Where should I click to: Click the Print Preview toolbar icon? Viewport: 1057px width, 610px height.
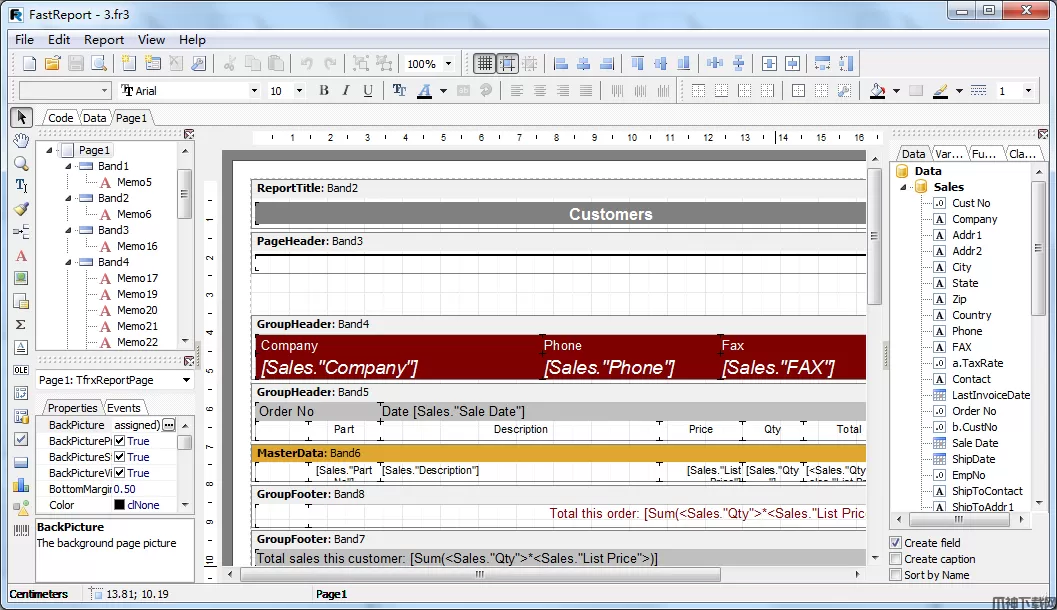pos(100,64)
